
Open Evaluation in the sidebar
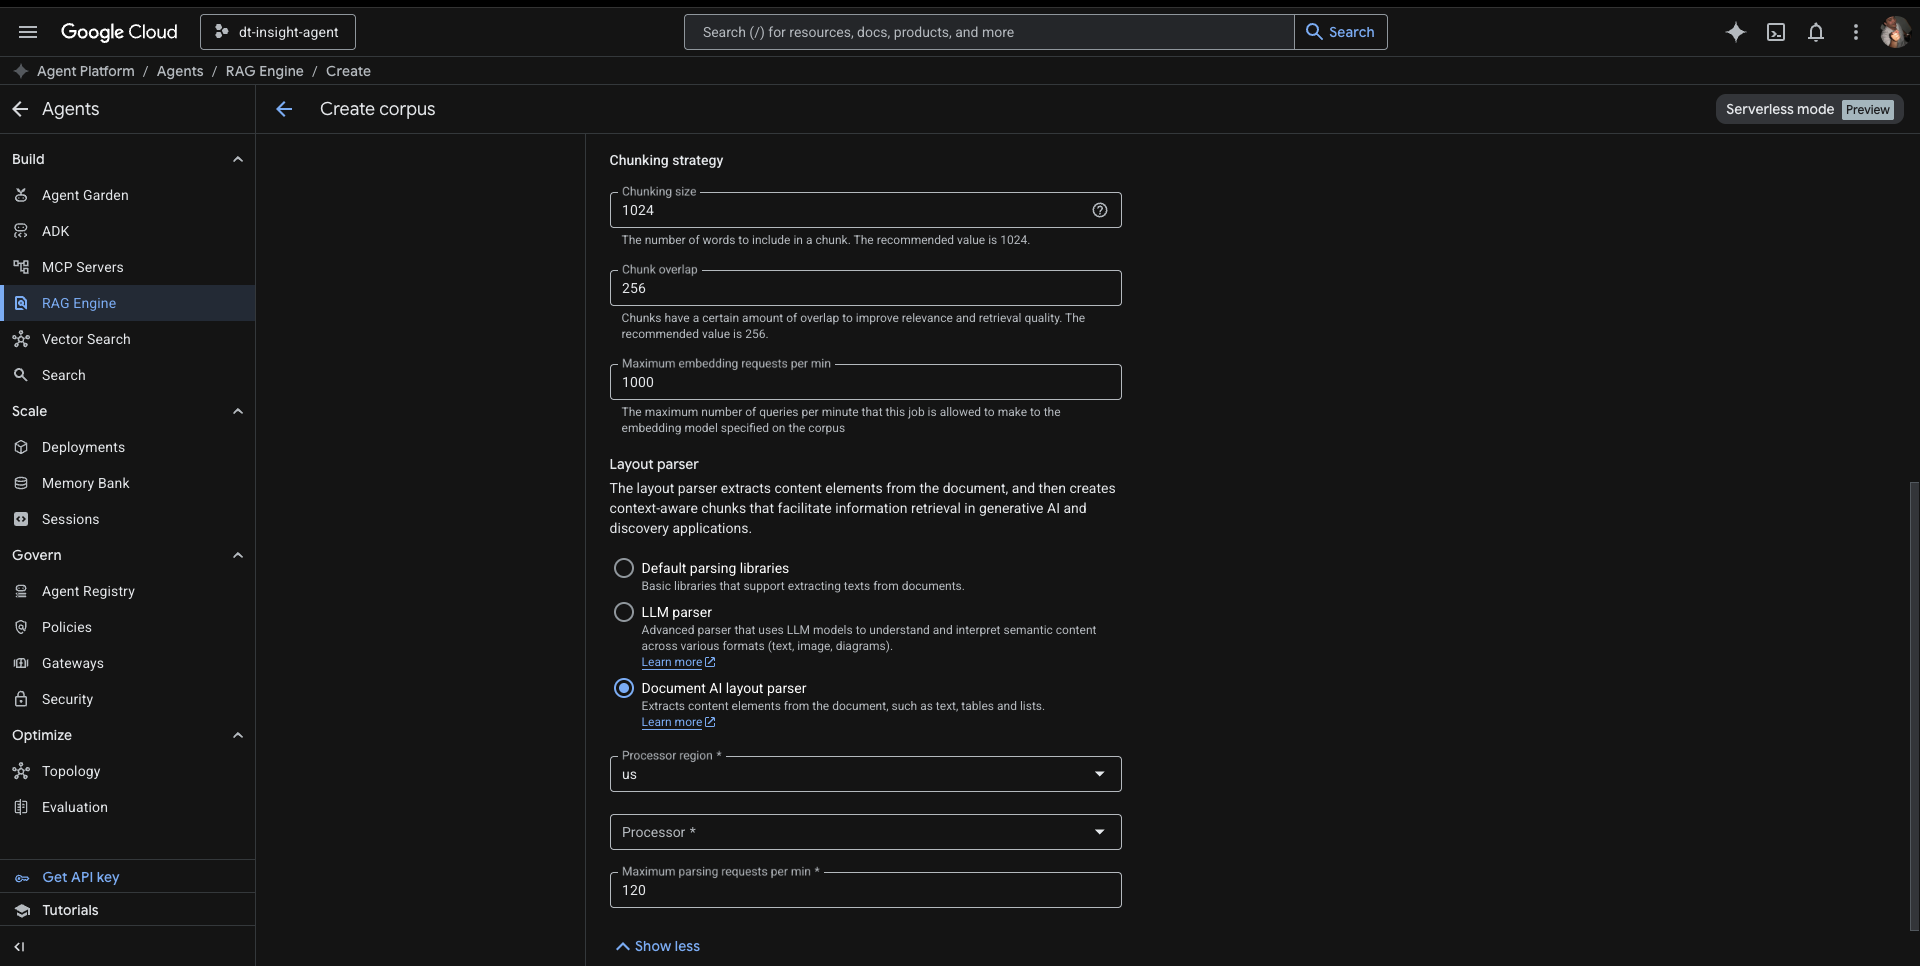click(127, 807)
